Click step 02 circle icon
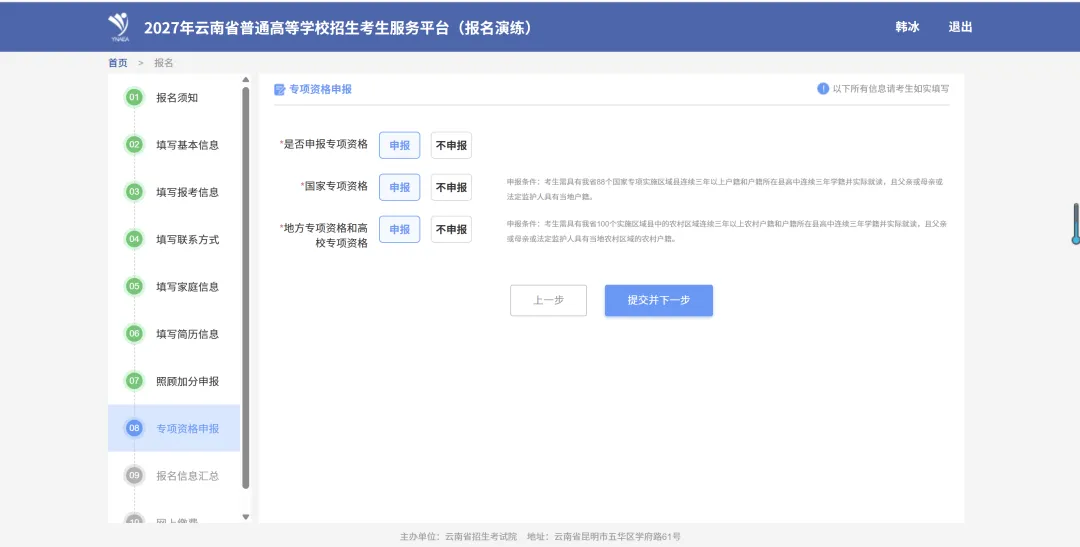This screenshot has height=547, width=1080. pyautogui.click(x=134, y=145)
